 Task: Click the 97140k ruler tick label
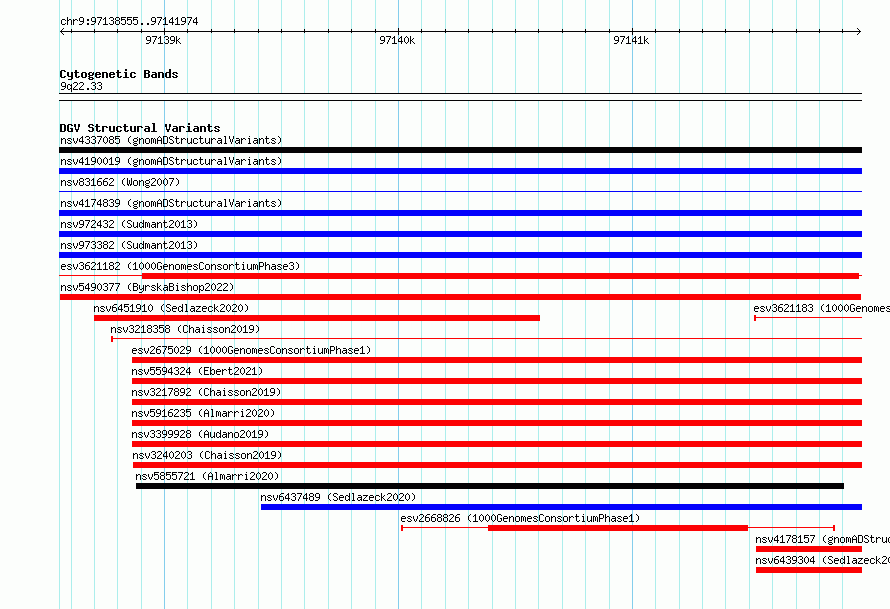point(397,40)
